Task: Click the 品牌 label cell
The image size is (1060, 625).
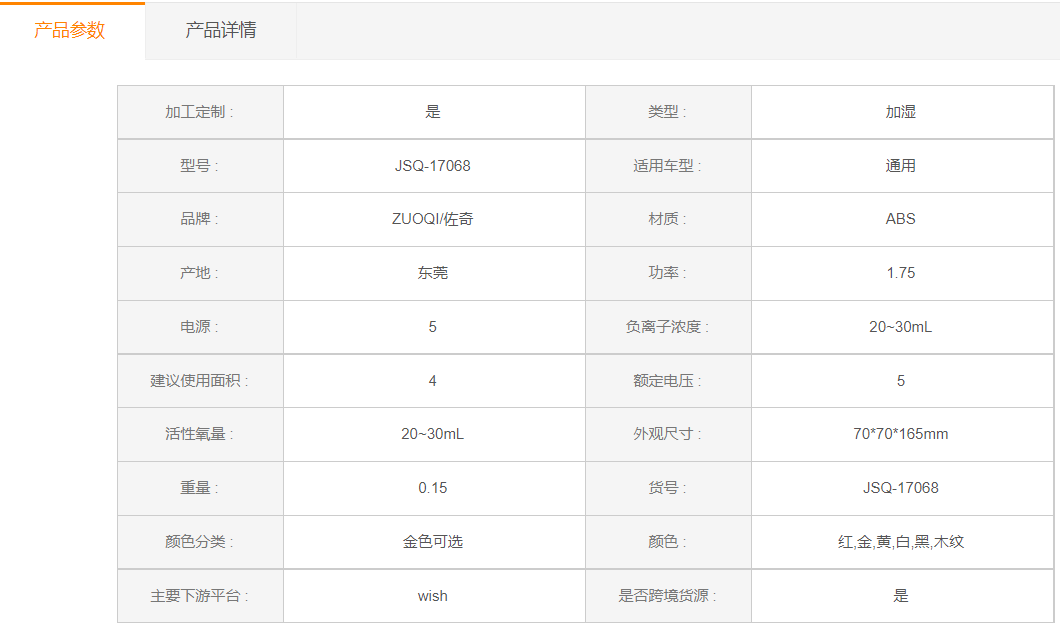Action: click(200, 220)
